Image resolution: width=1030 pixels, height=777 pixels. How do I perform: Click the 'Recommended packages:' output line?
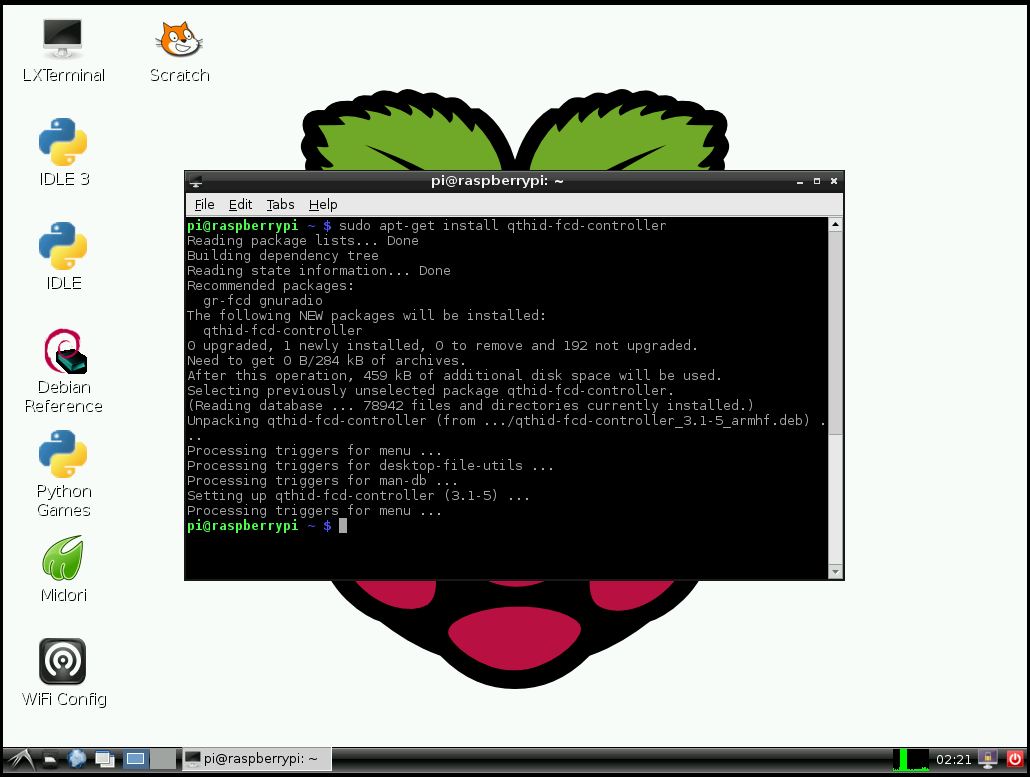point(271,286)
